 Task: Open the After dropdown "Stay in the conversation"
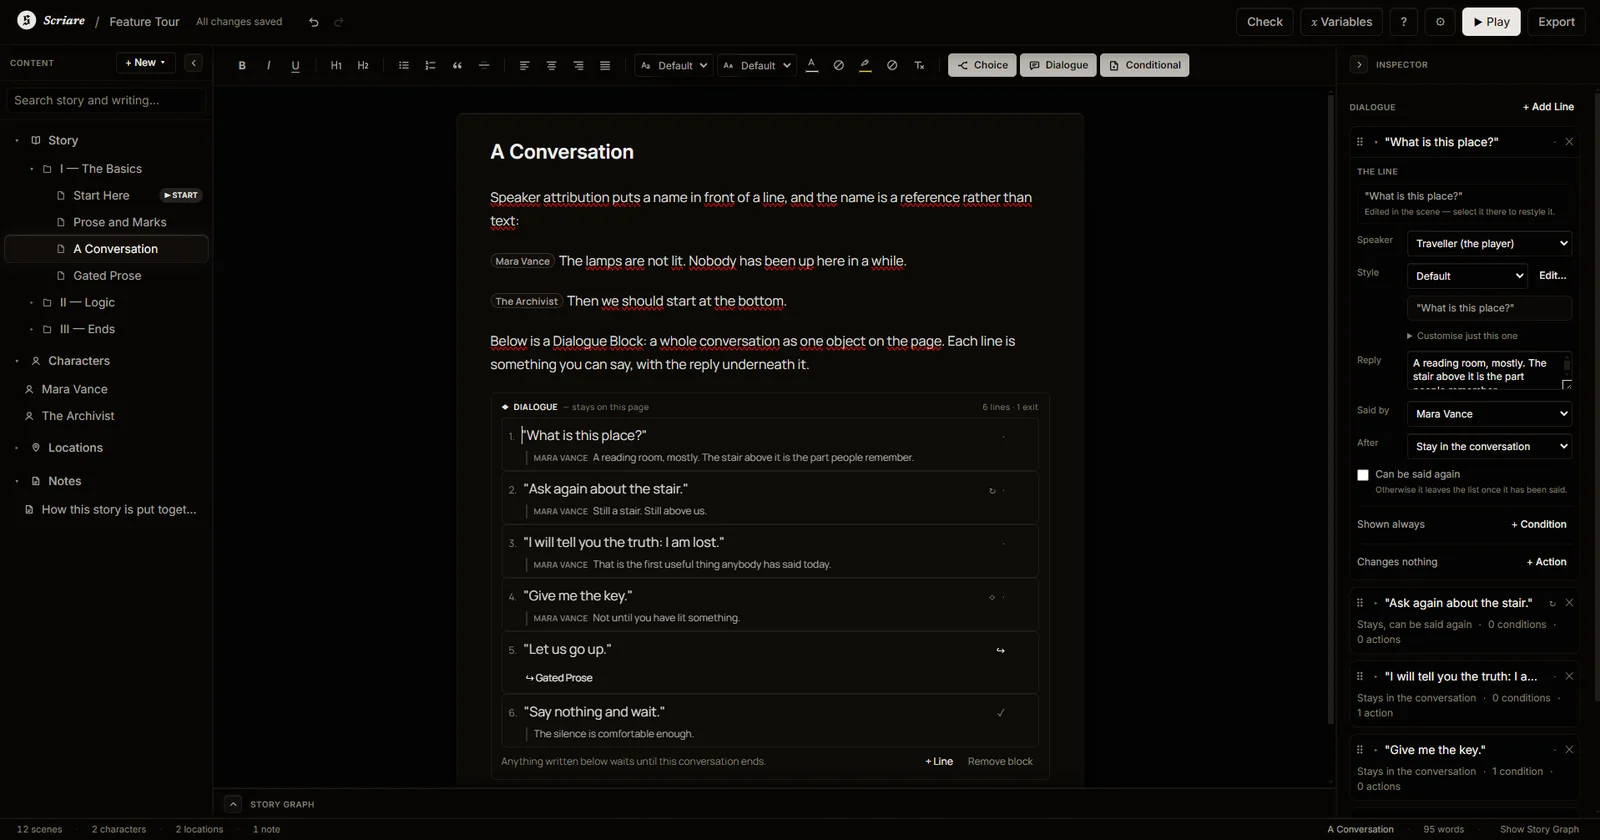(x=1489, y=447)
